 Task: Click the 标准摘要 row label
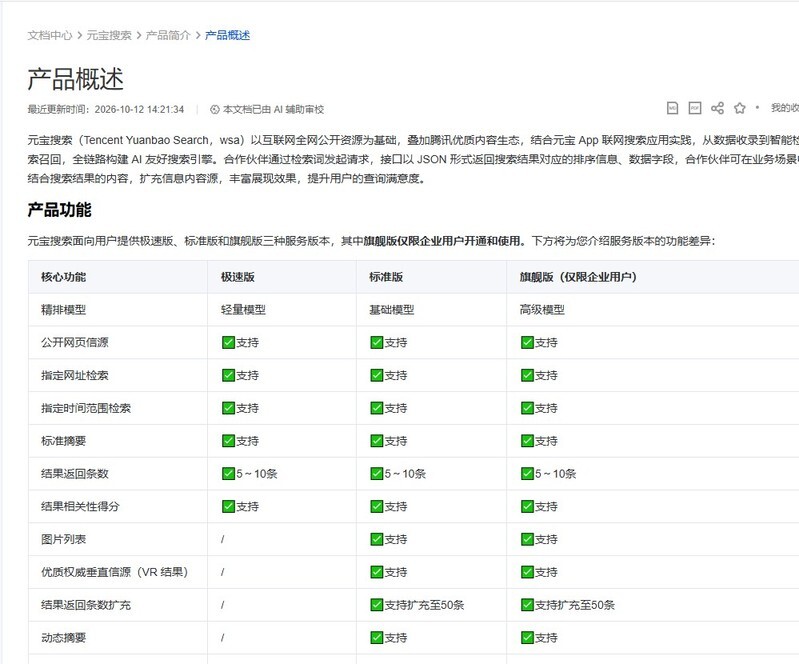[x=63, y=441]
